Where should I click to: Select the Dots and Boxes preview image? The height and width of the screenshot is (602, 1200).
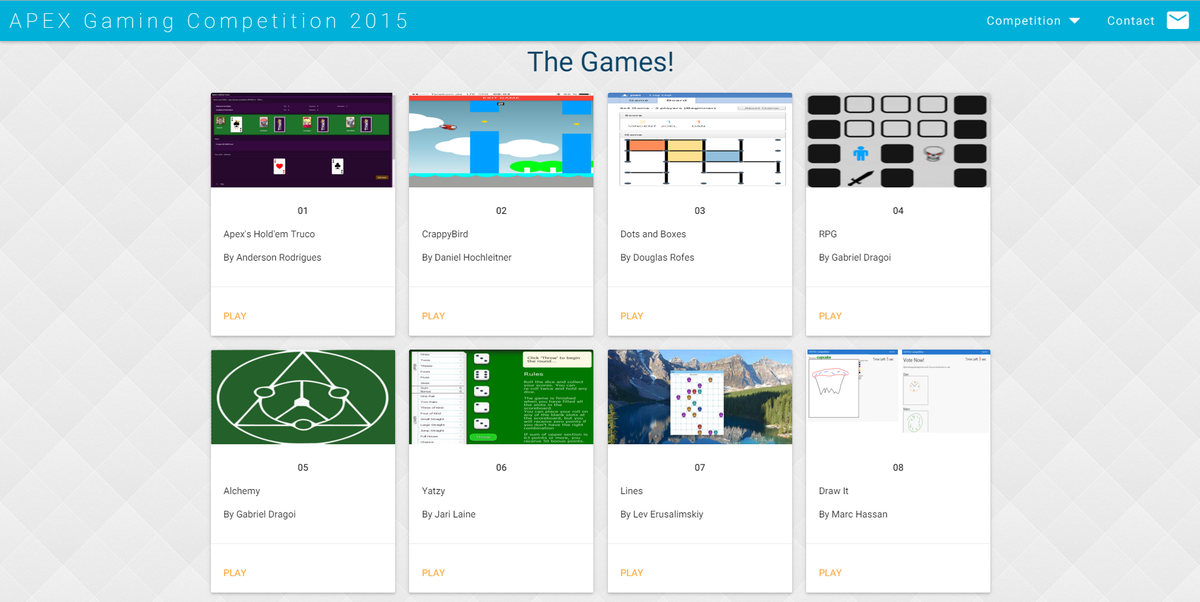pos(699,139)
